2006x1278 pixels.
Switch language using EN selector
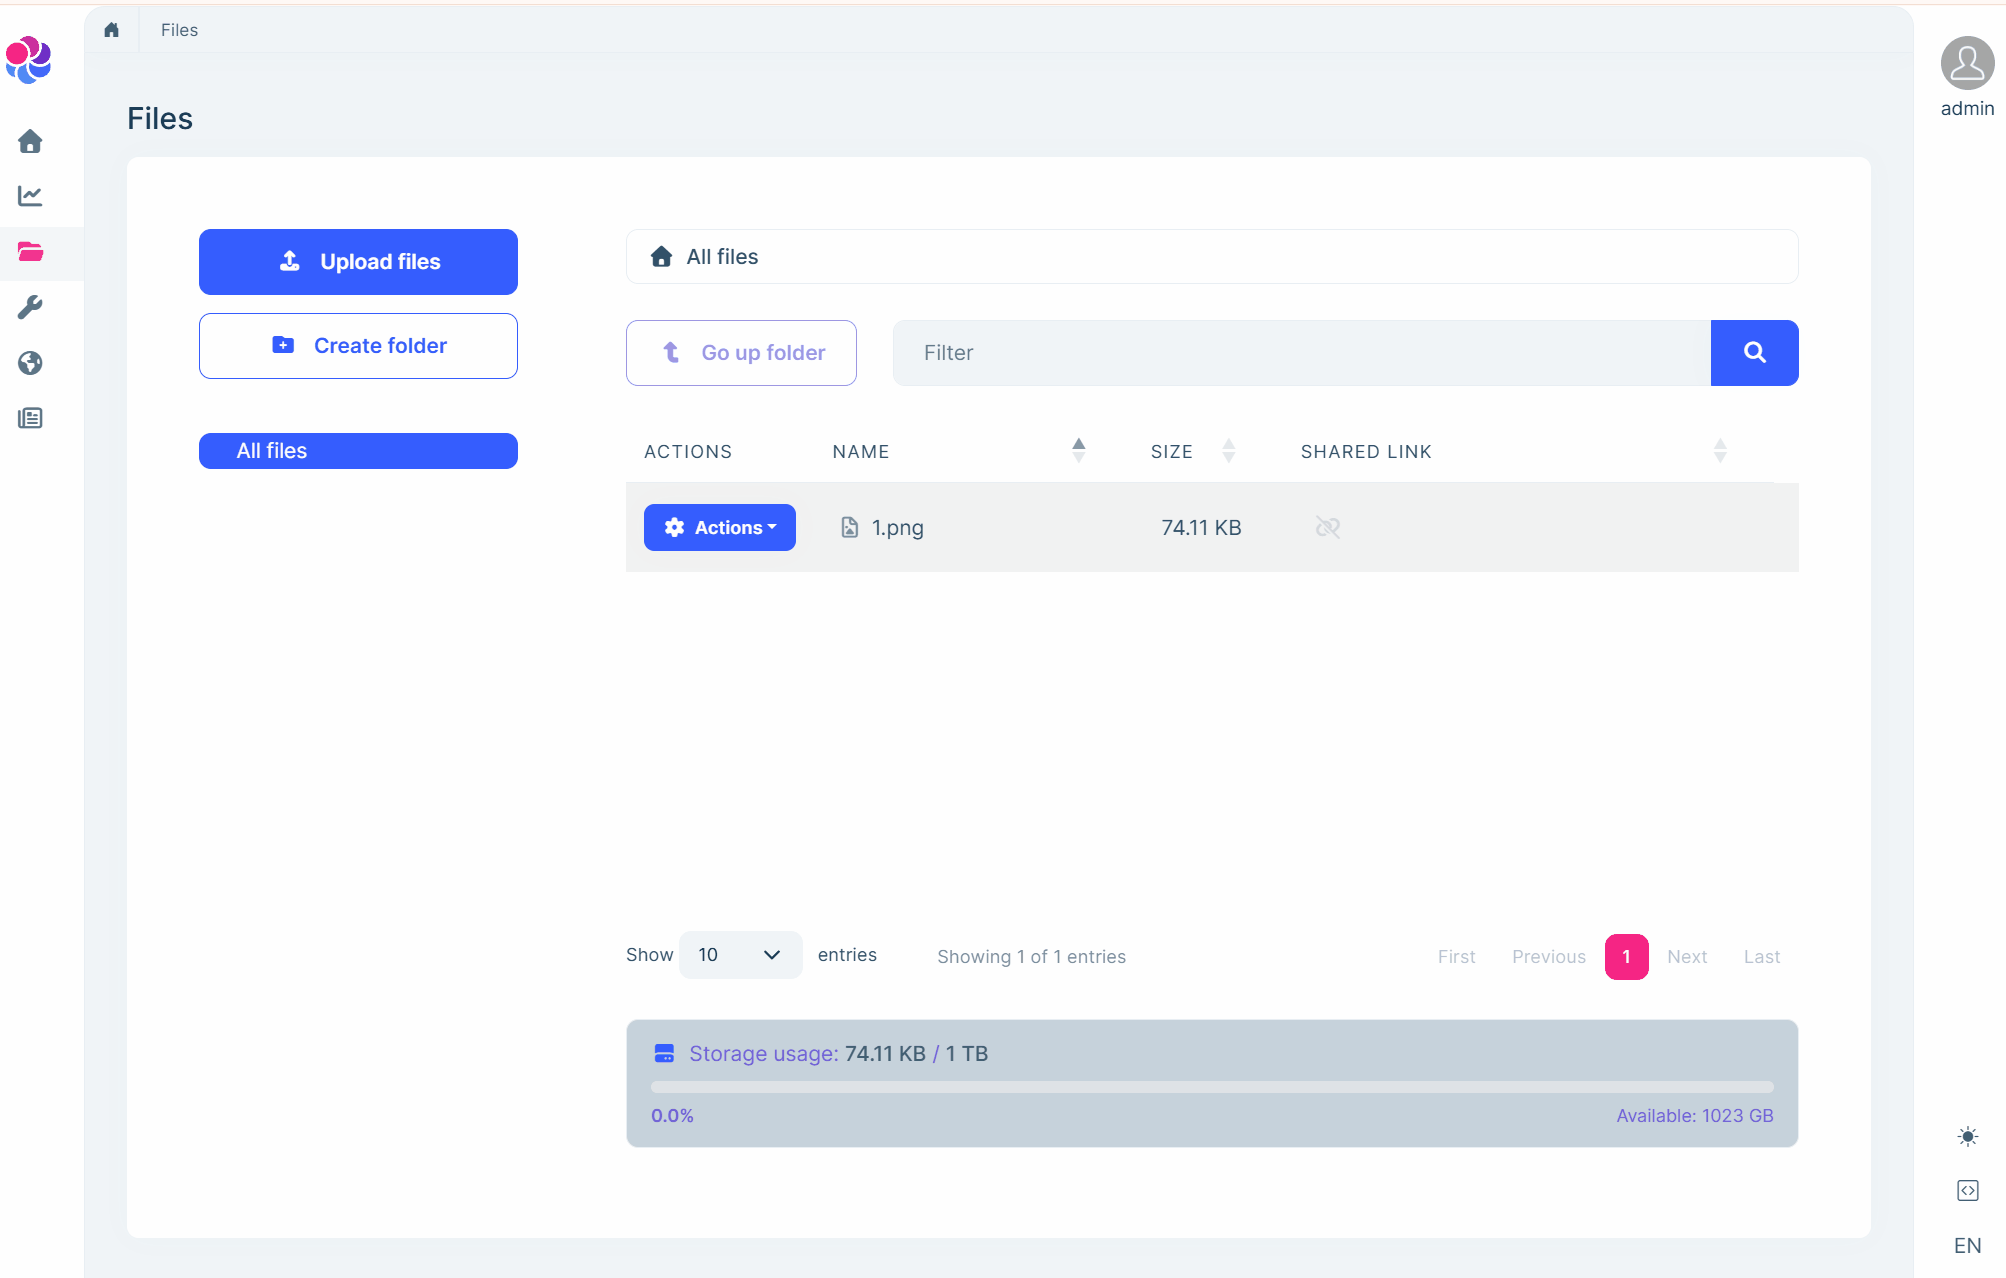point(1967,1245)
